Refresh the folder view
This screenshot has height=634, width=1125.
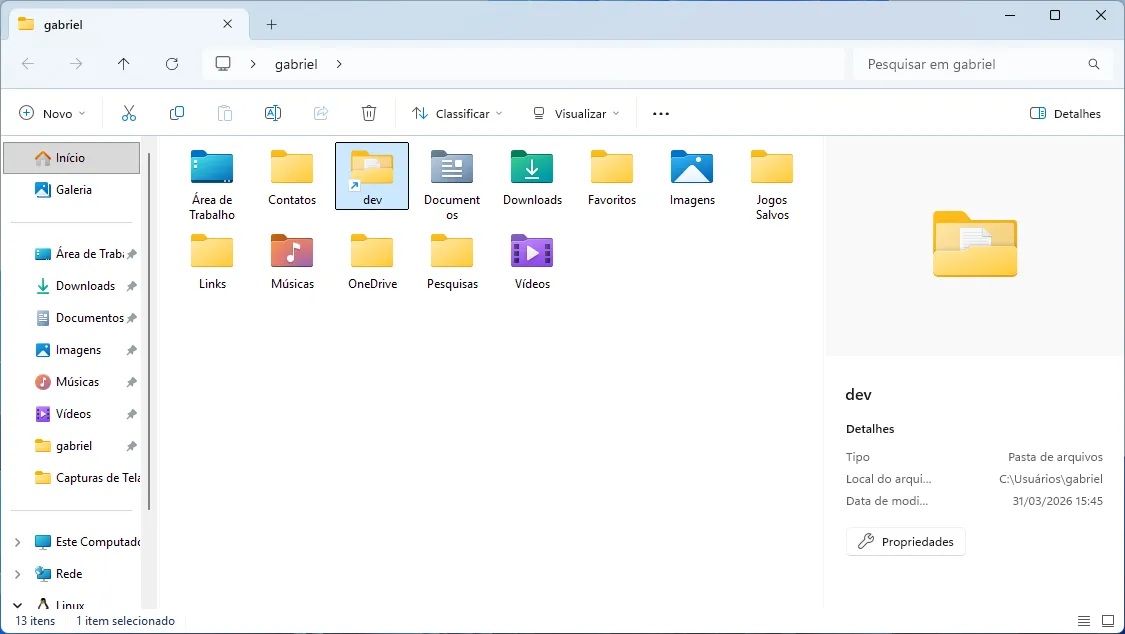tap(171, 63)
